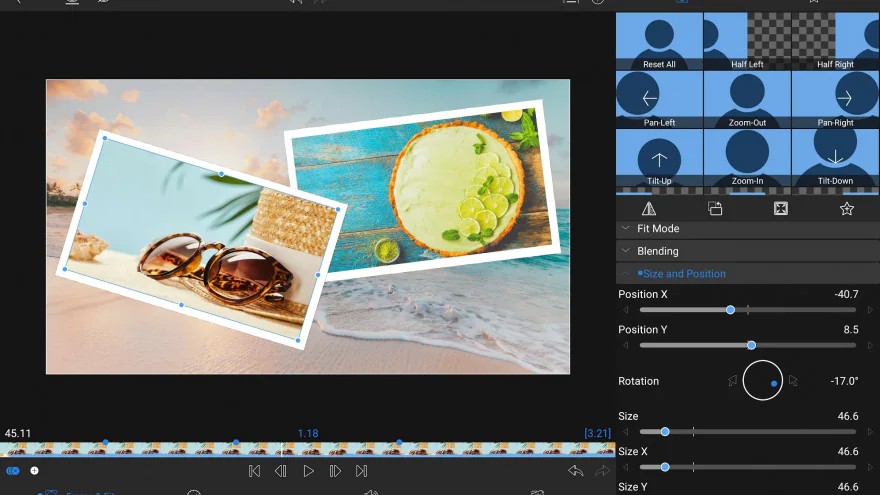
Task: Click the star favorites preset icon
Action: click(847, 209)
